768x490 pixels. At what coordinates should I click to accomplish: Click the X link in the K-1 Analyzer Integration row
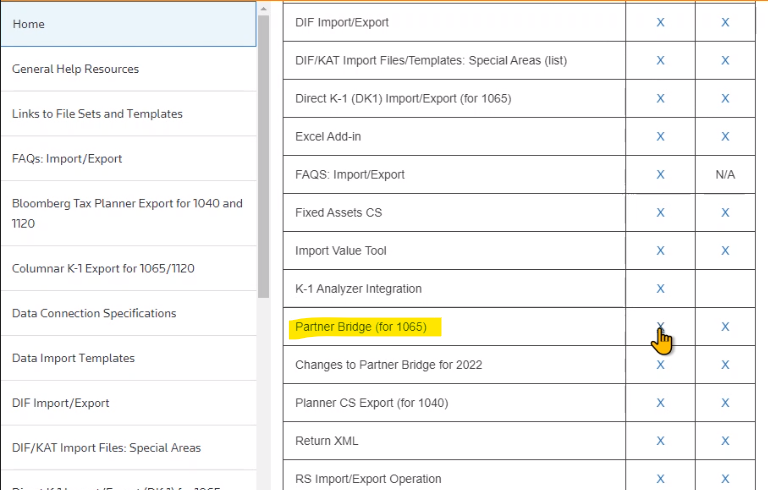coord(660,289)
